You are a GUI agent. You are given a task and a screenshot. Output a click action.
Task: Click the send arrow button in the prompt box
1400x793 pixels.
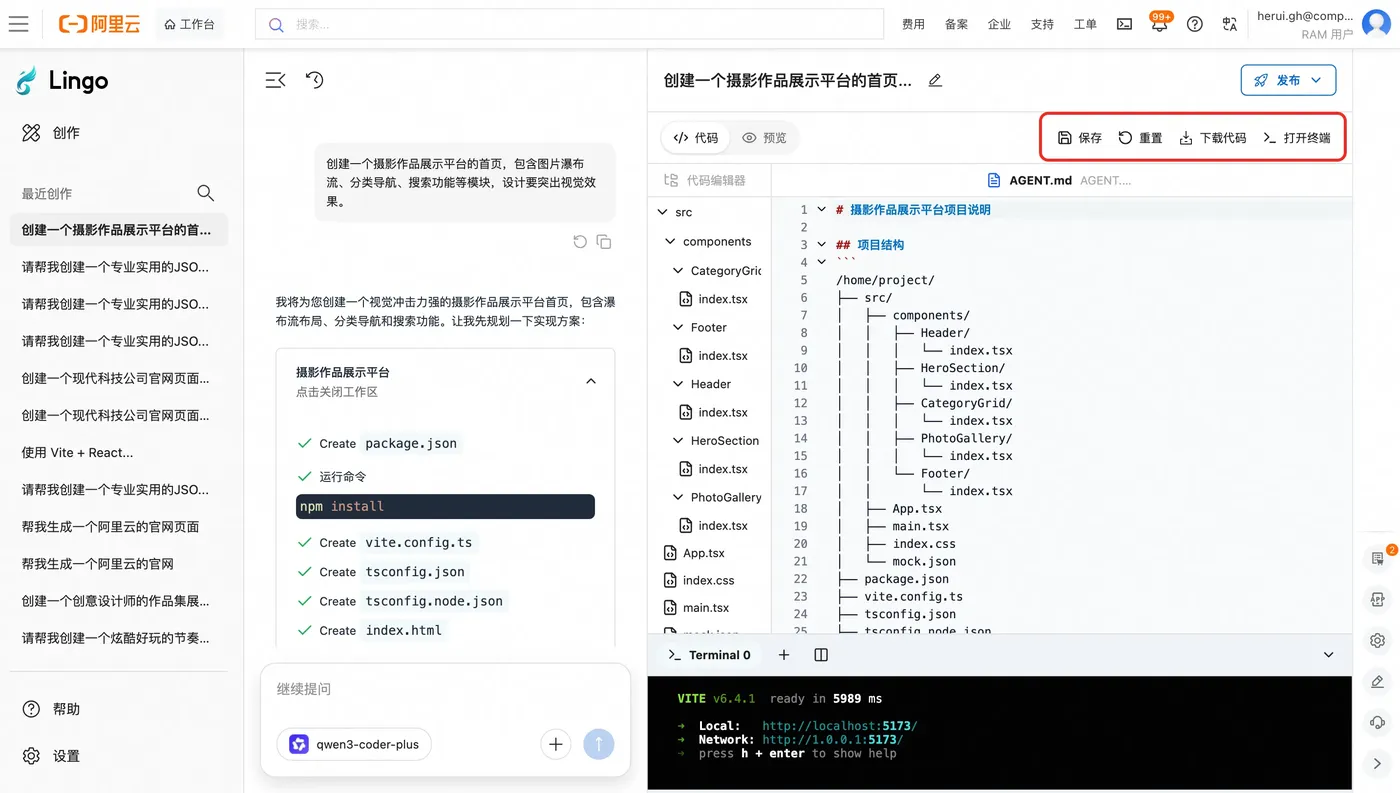pyautogui.click(x=599, y=744)
